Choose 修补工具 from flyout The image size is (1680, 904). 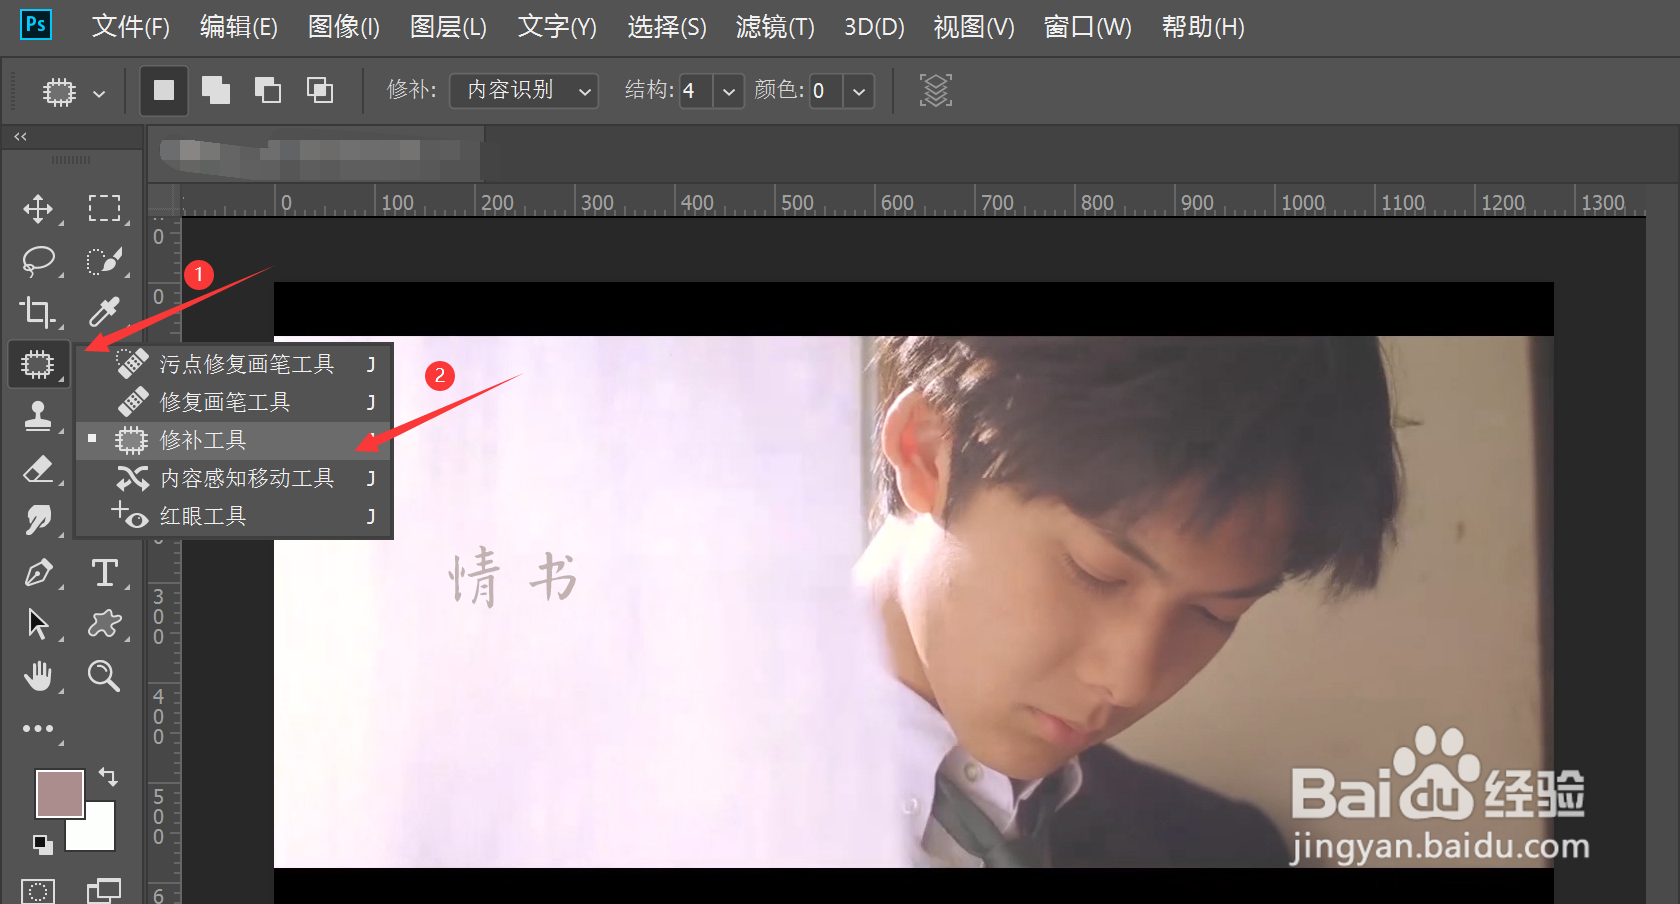coord(234,440)
